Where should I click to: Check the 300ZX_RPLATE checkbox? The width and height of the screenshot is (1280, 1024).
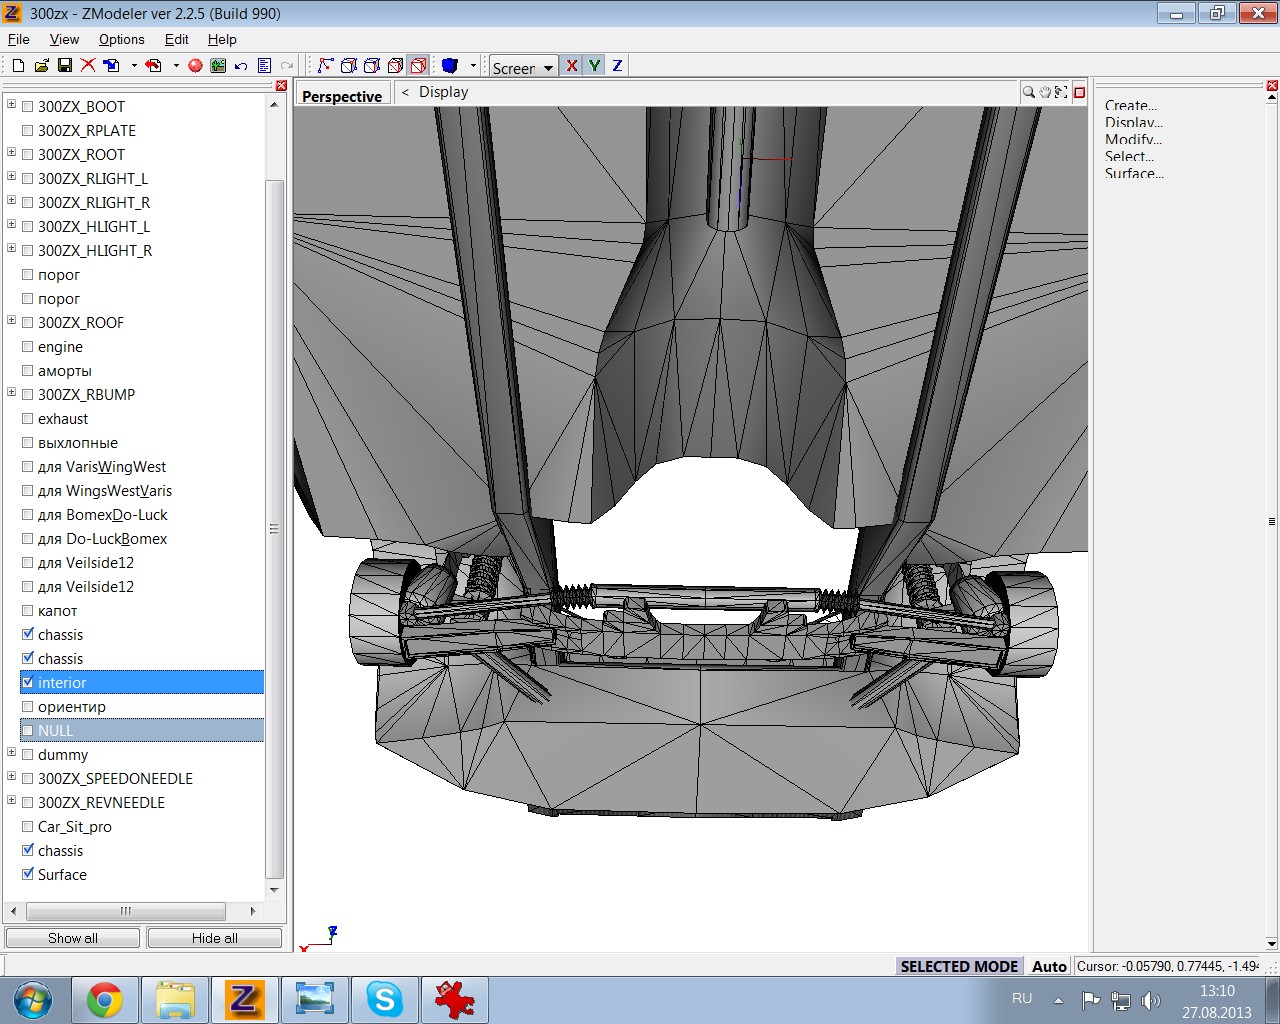coord(28,130)
